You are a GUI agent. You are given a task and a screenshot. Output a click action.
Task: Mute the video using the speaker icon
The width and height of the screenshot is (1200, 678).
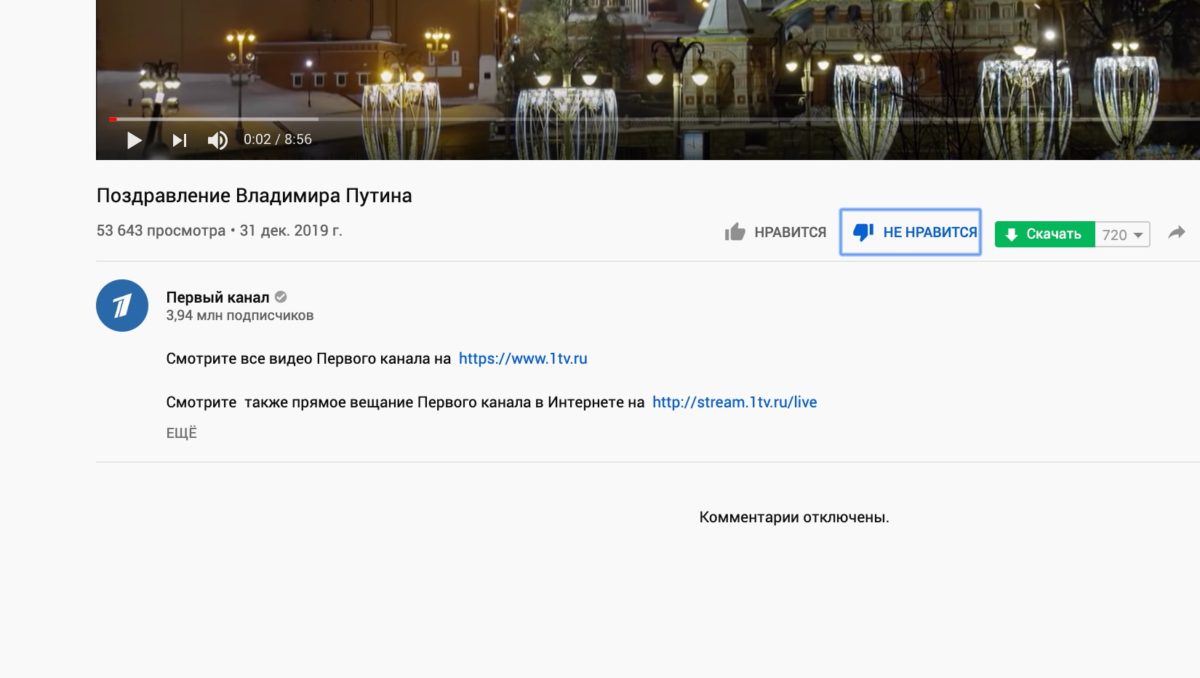pyautogui.click(x=217, y=140)
